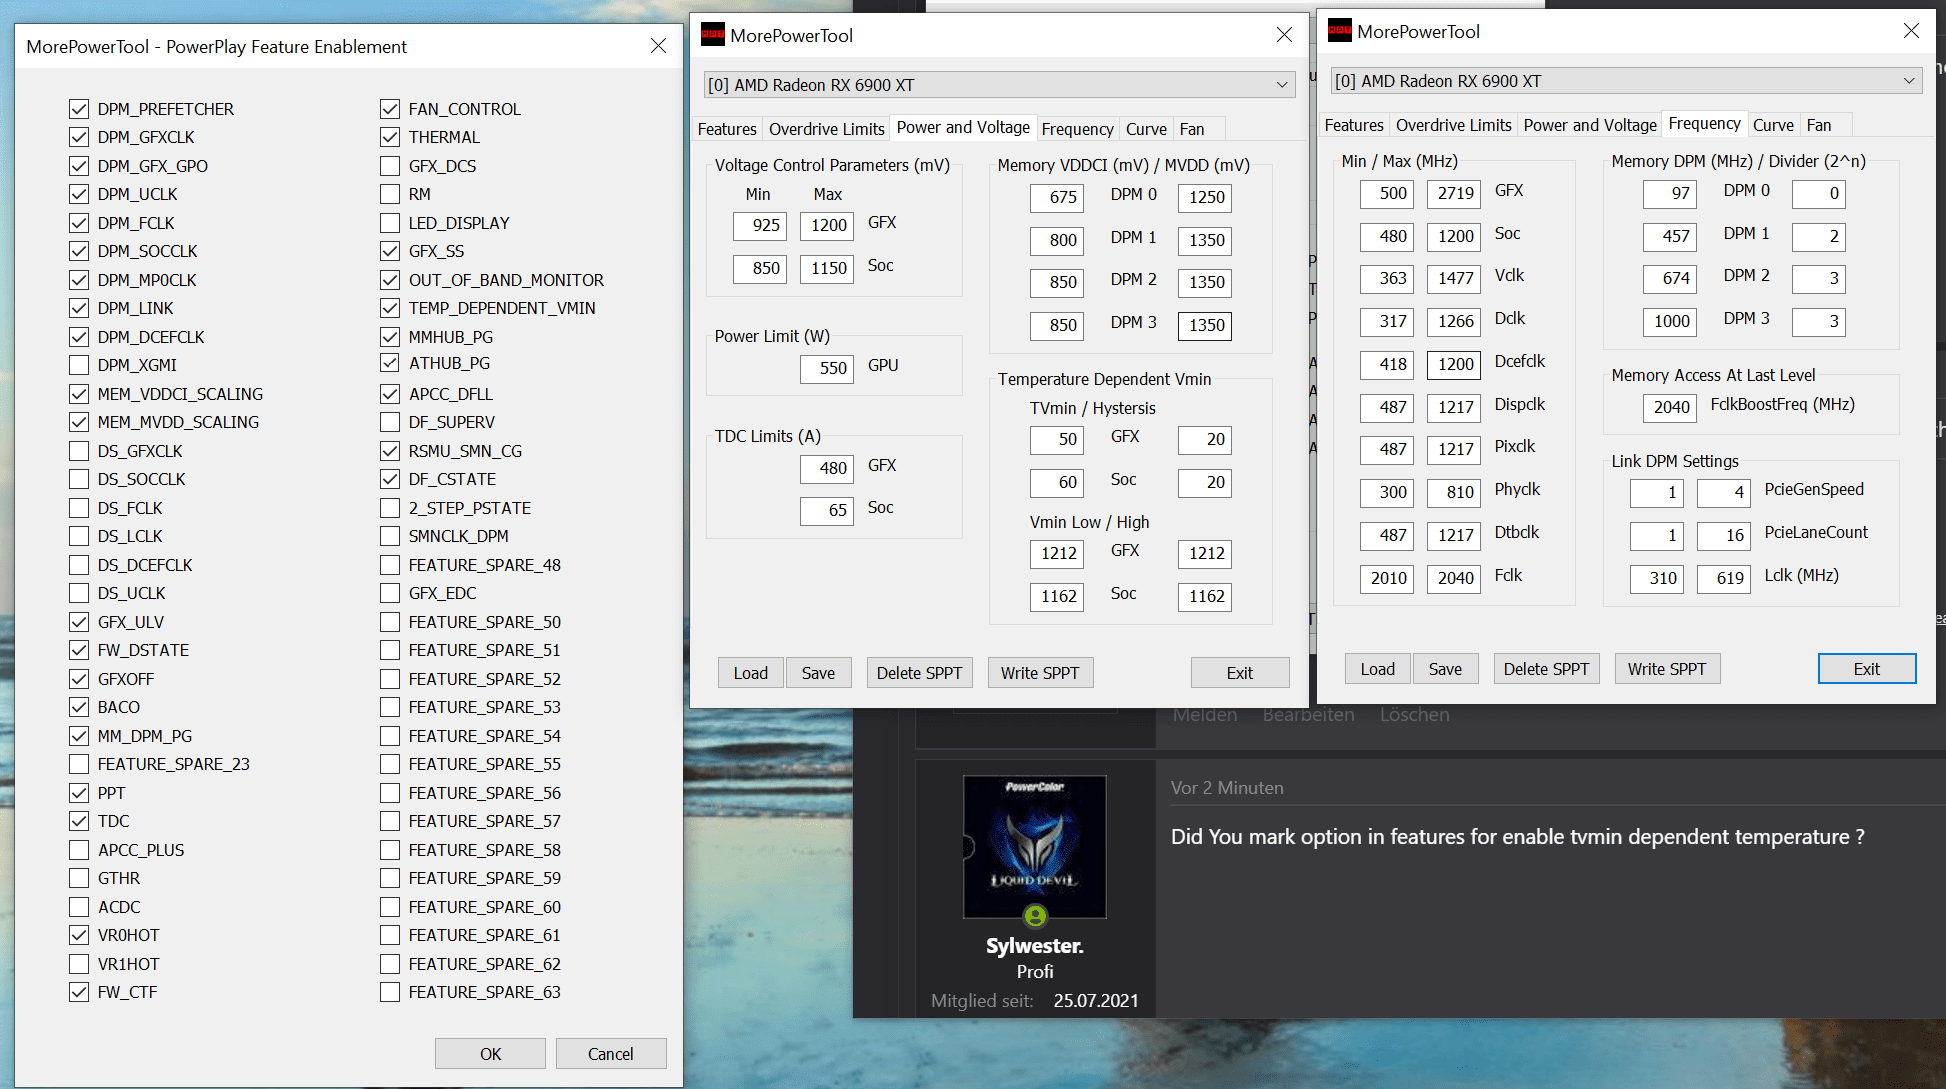
Task: Click Save button in right window
Action: pyautogui.click(x=1445, y=669)
